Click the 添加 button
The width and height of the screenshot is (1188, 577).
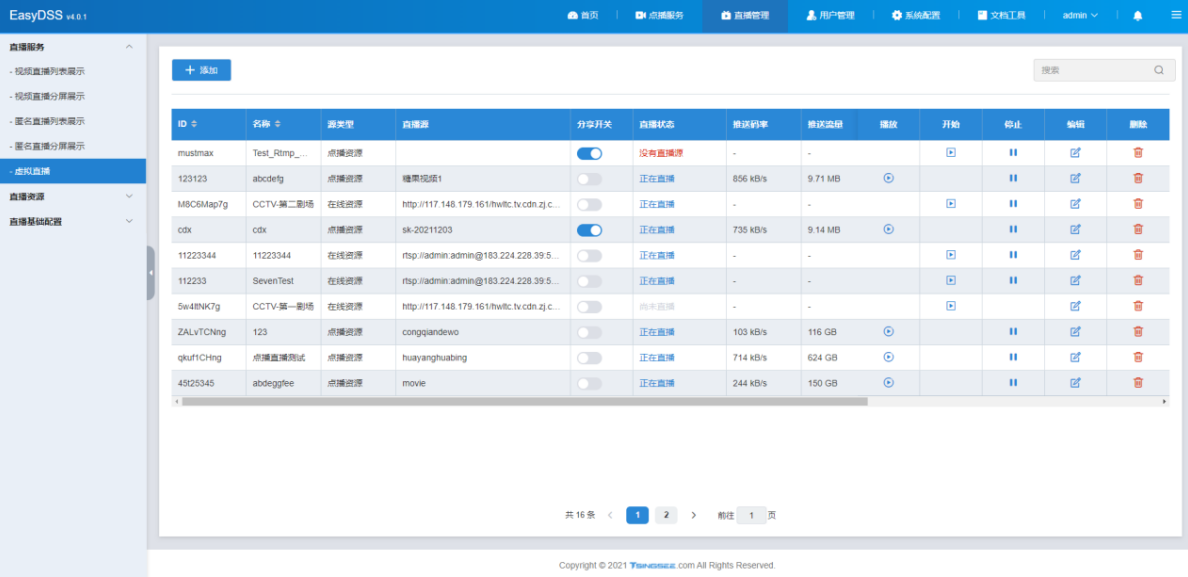point(202,70)
